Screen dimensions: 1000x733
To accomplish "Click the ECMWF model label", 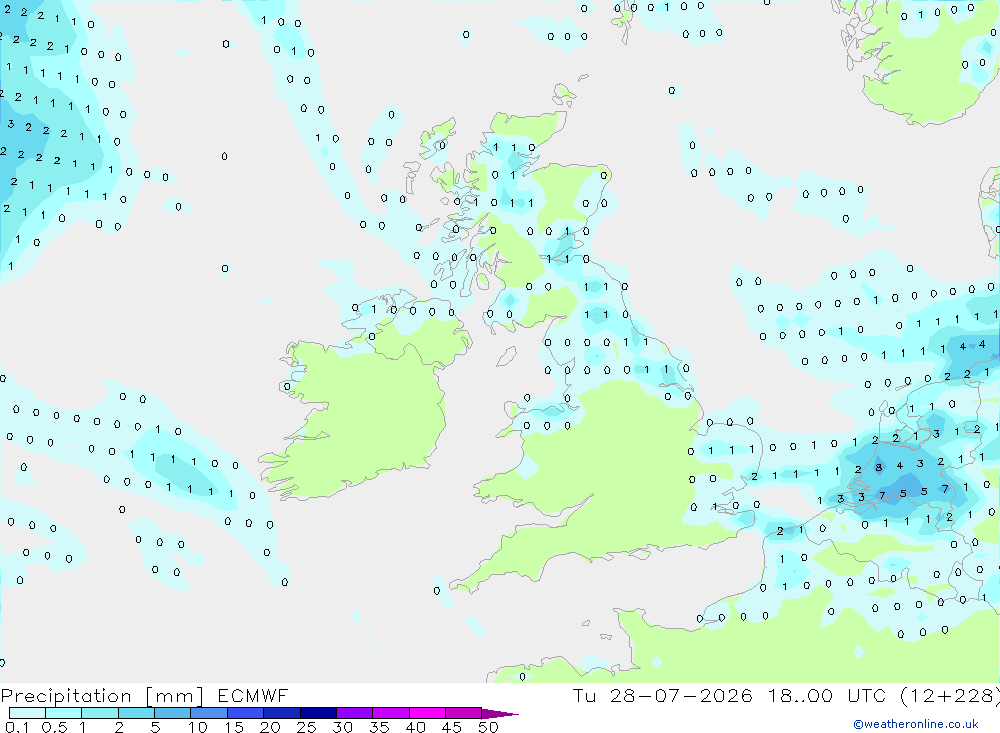I will 253,696.
